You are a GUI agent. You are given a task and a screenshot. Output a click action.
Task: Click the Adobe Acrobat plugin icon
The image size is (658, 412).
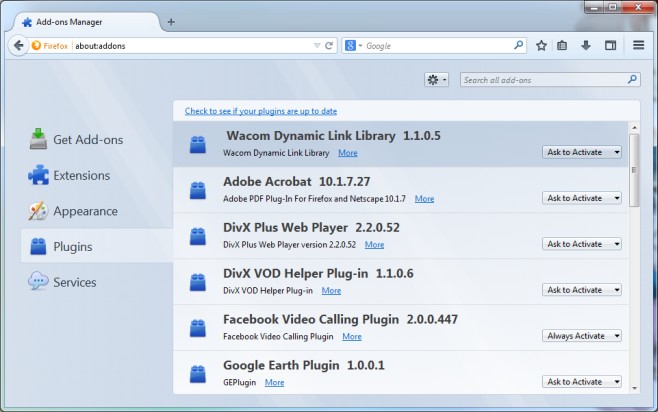tap(198, 190)
